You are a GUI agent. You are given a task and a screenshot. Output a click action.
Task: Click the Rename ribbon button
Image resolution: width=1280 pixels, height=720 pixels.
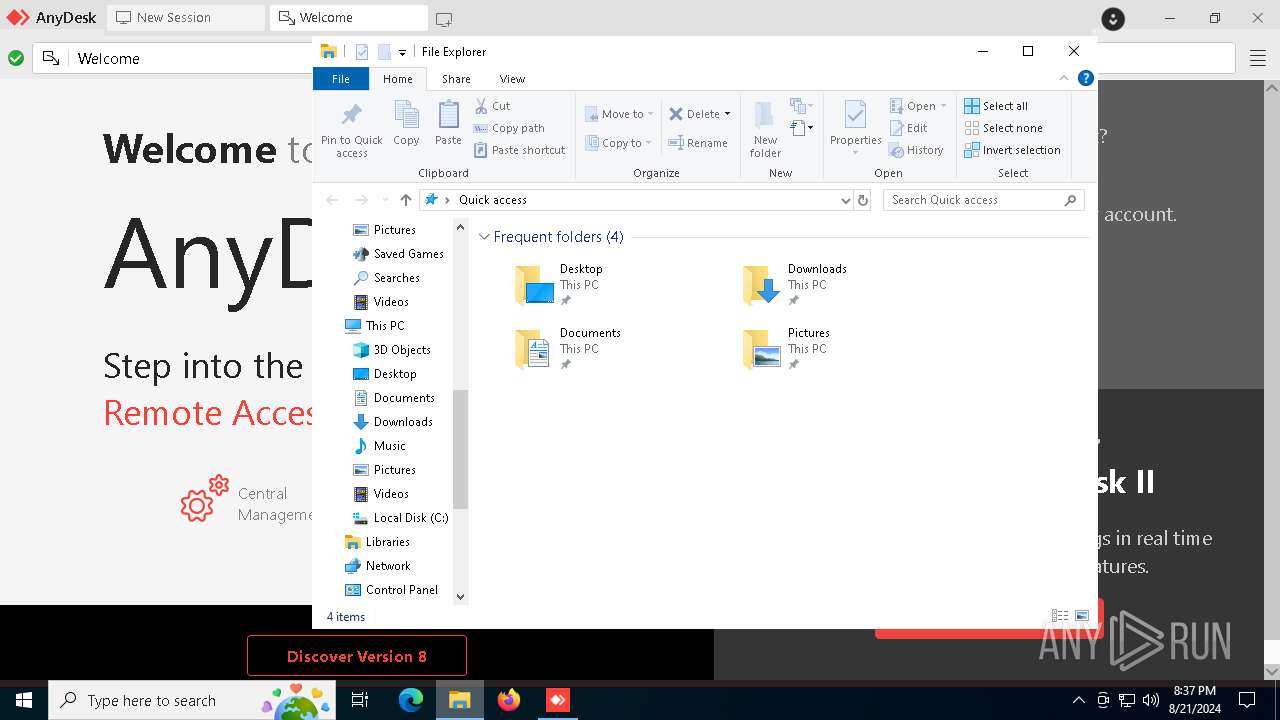tap(698, 143)
